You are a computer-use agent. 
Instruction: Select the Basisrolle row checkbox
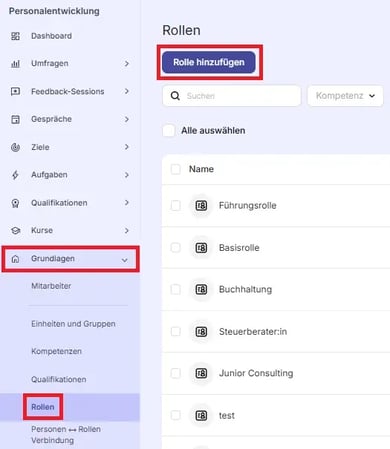click(x=176, y=248)
